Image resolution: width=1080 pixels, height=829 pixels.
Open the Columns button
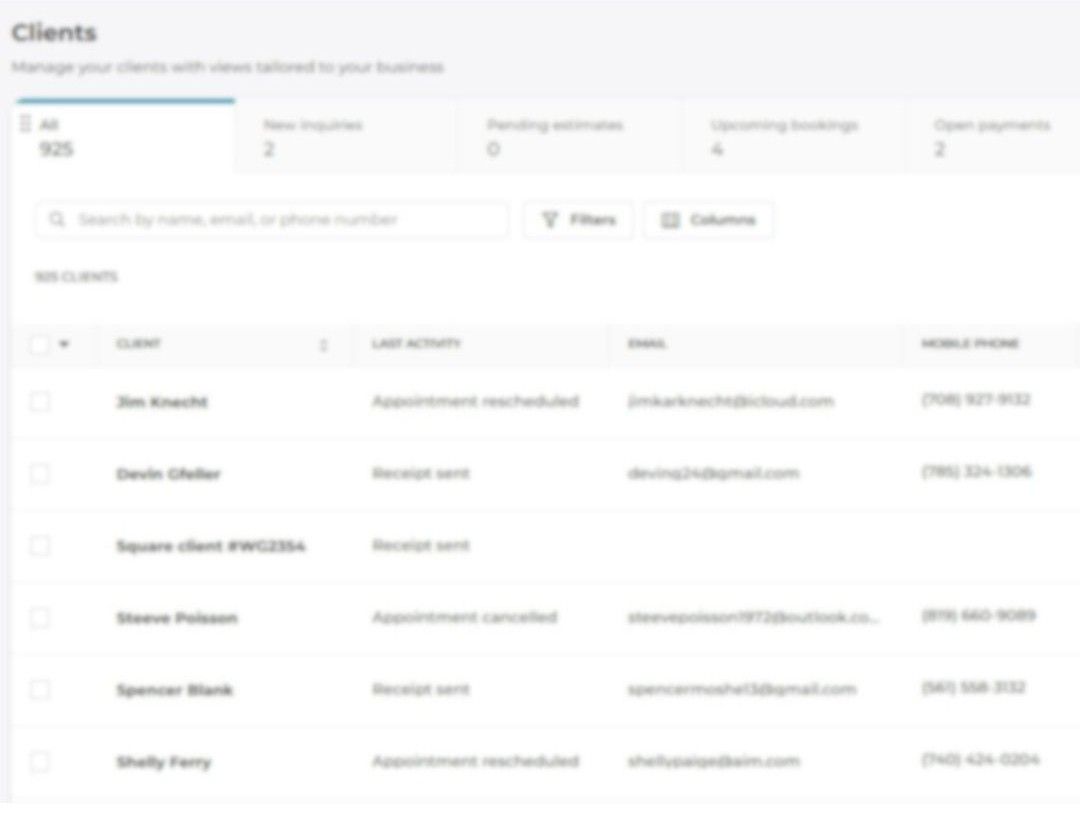[x=708, y=220]
